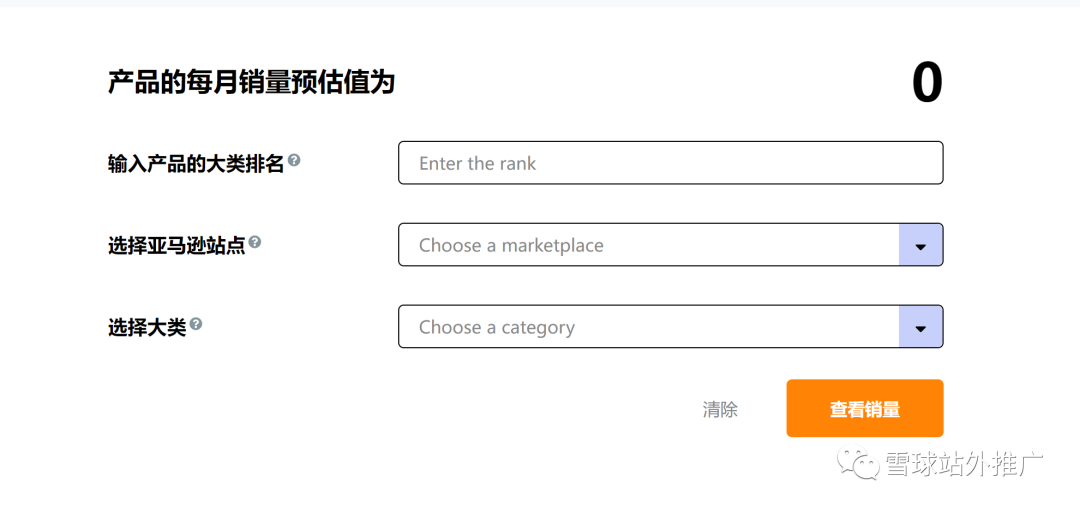Viewport: 1080px width, 512px height.
Task: Click the 清除 link to reset
Action: [720, 409]
